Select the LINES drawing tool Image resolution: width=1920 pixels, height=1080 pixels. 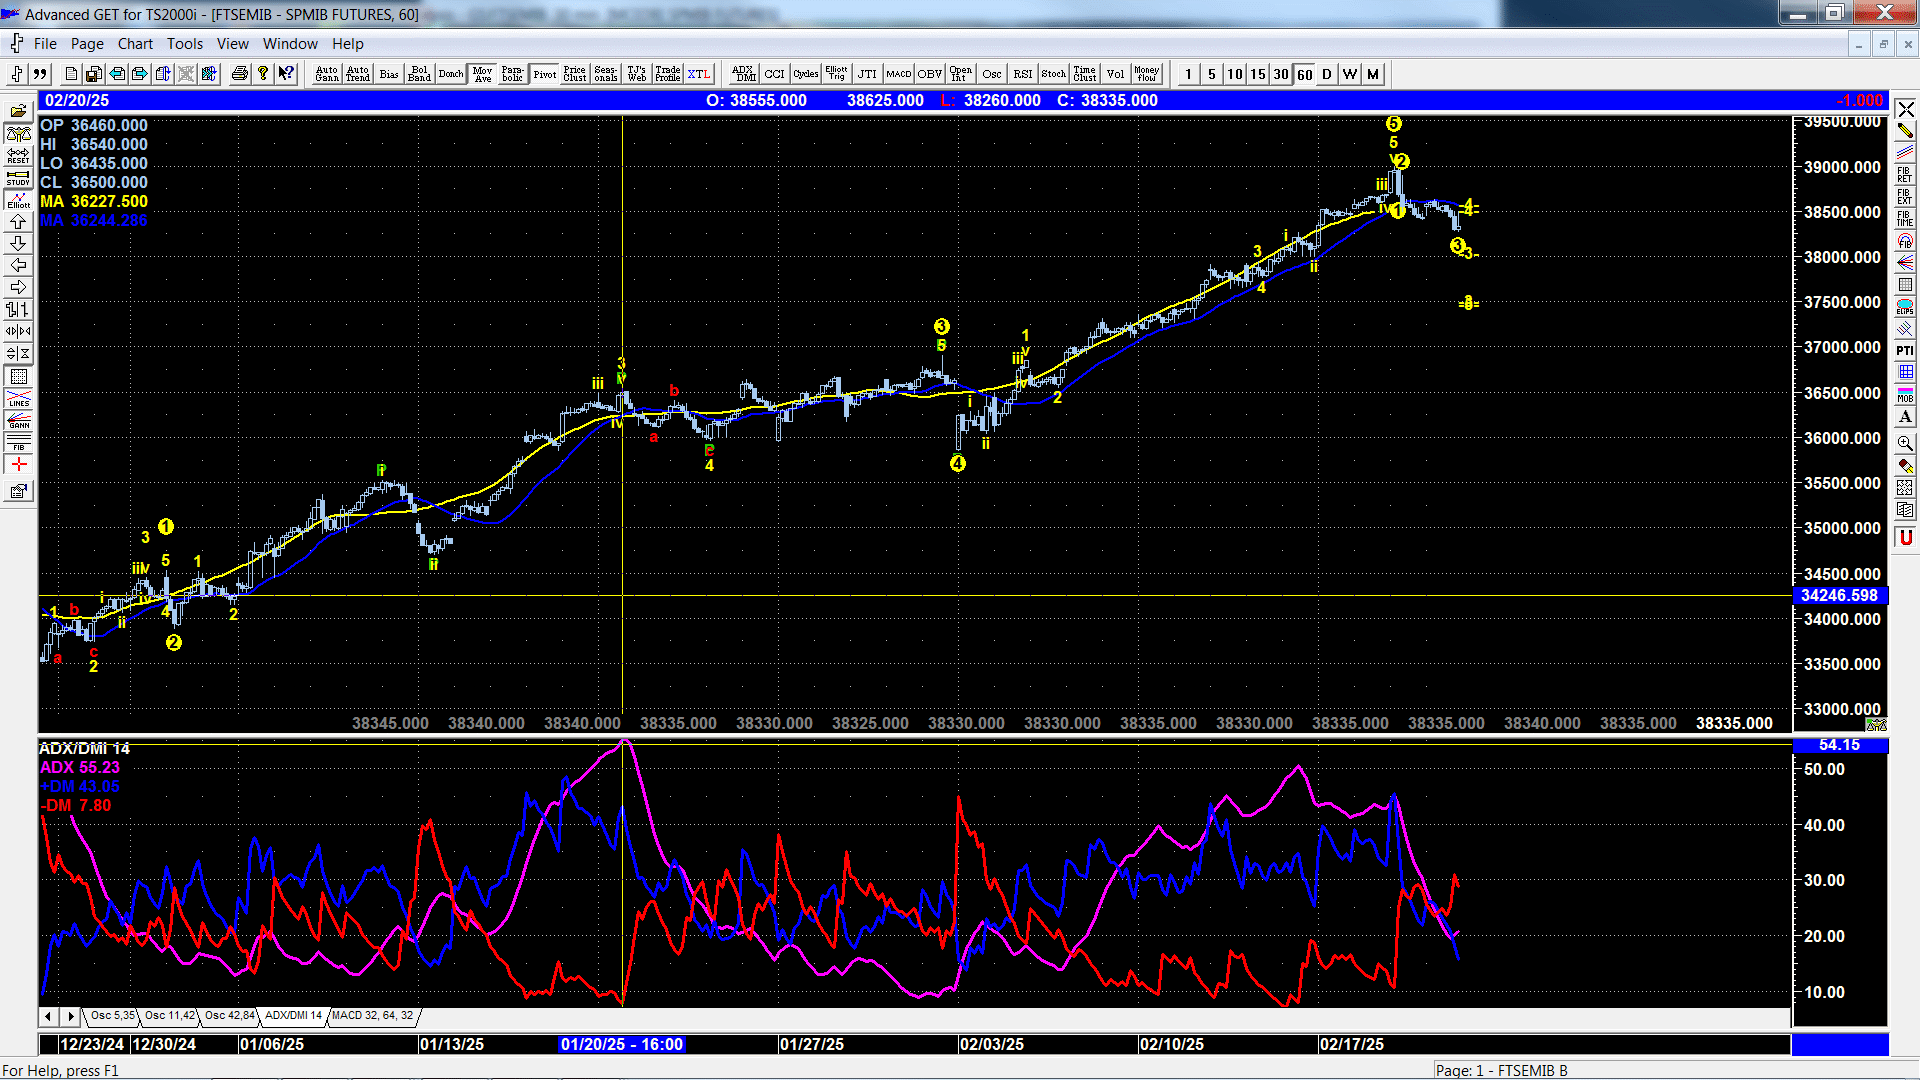[18, 398]
